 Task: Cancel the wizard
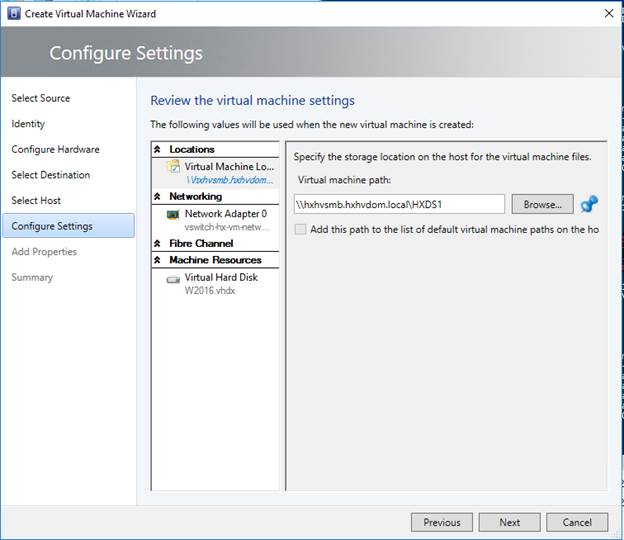(x=577, y=522)
